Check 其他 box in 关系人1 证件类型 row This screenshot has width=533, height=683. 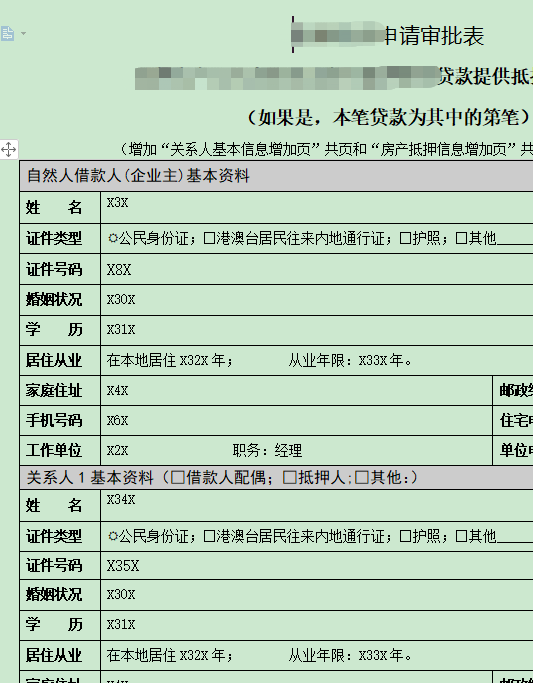[x=461, y=536]
